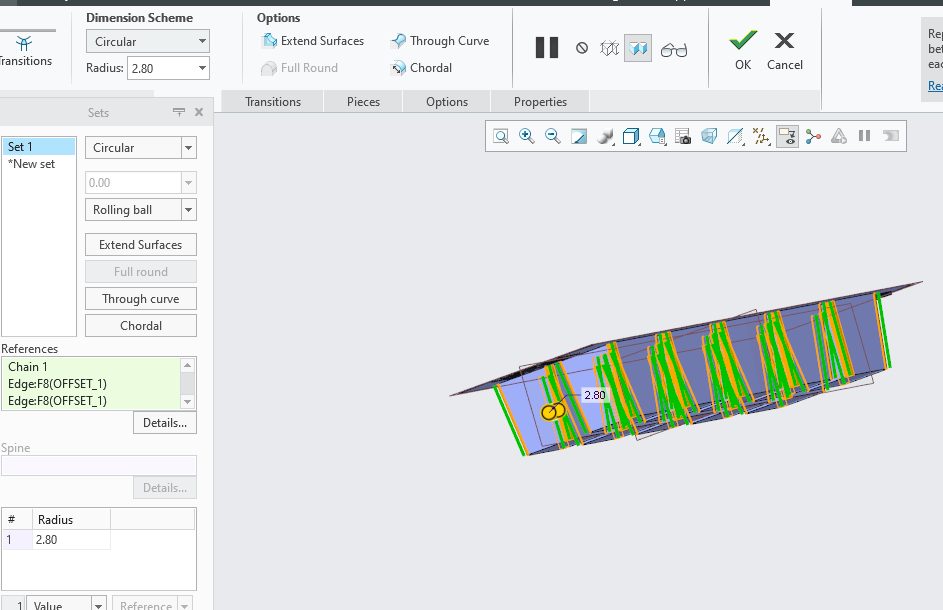Open the View Manager camera icon
The width and height of the screenshot is (943, 610).
click(683, 137)
